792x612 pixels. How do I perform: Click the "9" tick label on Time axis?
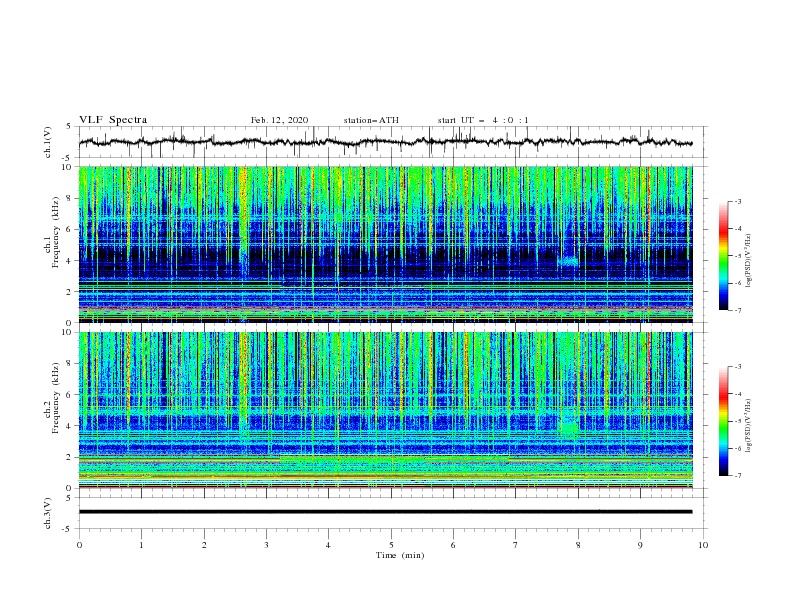[640, 545]
